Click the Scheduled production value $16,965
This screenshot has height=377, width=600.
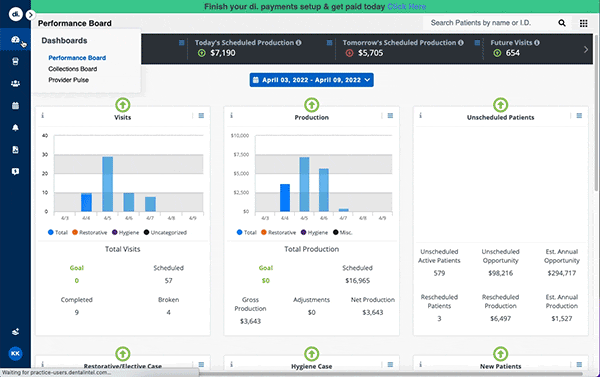(357, 281)
